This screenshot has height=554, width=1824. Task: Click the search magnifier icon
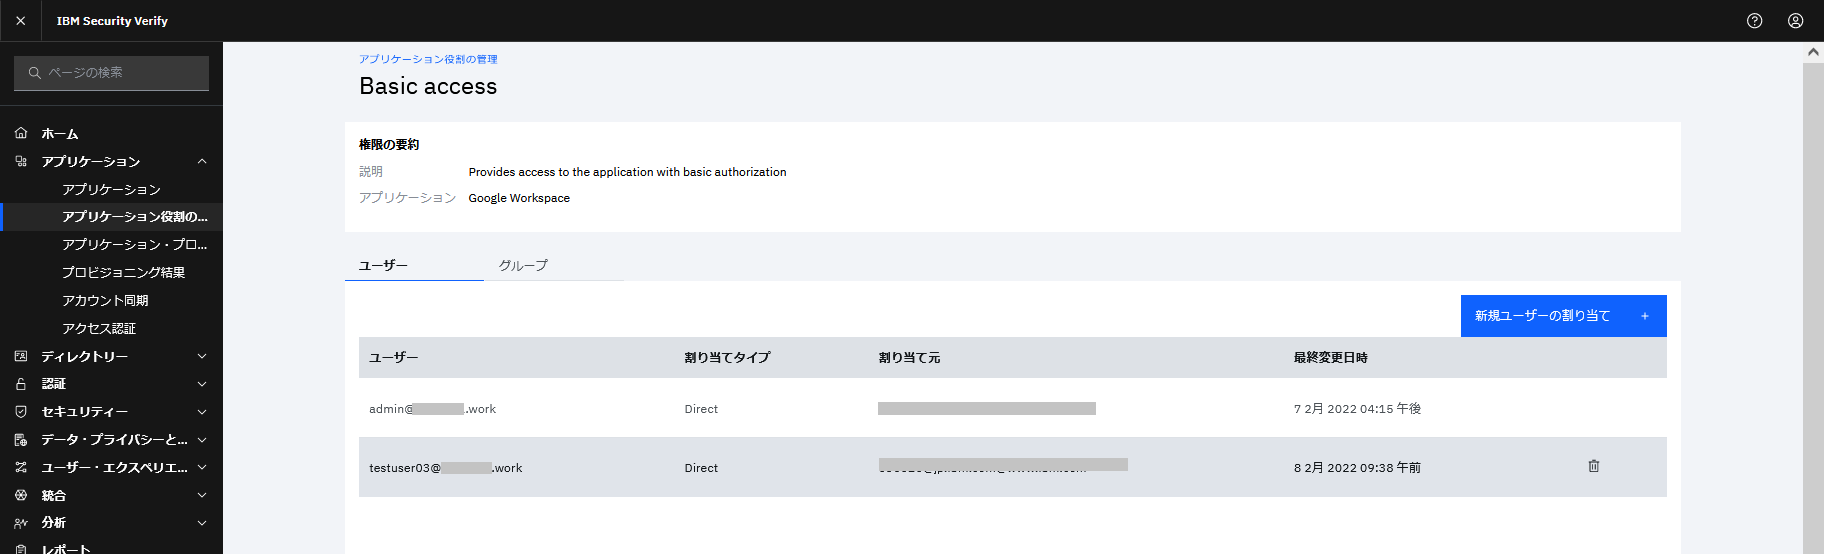[34, 73]
